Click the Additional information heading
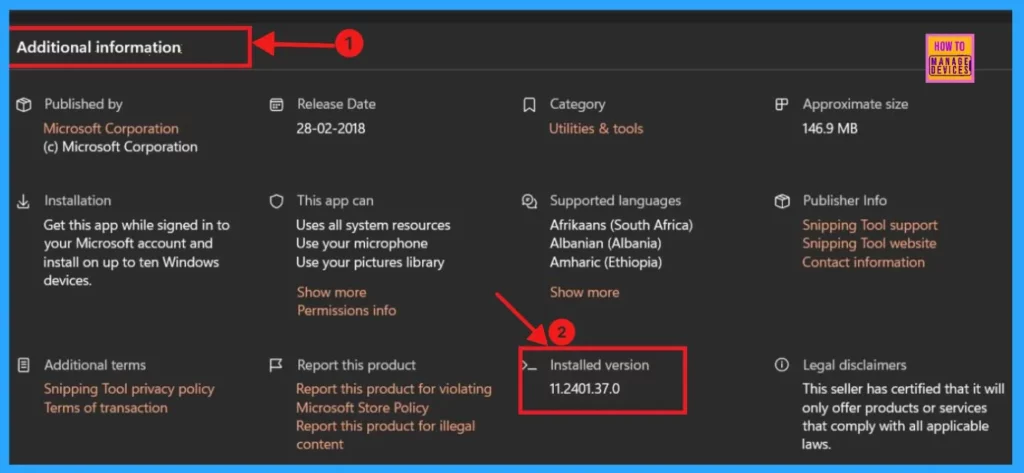1024x473 pixels. click(x=99, y=48)
